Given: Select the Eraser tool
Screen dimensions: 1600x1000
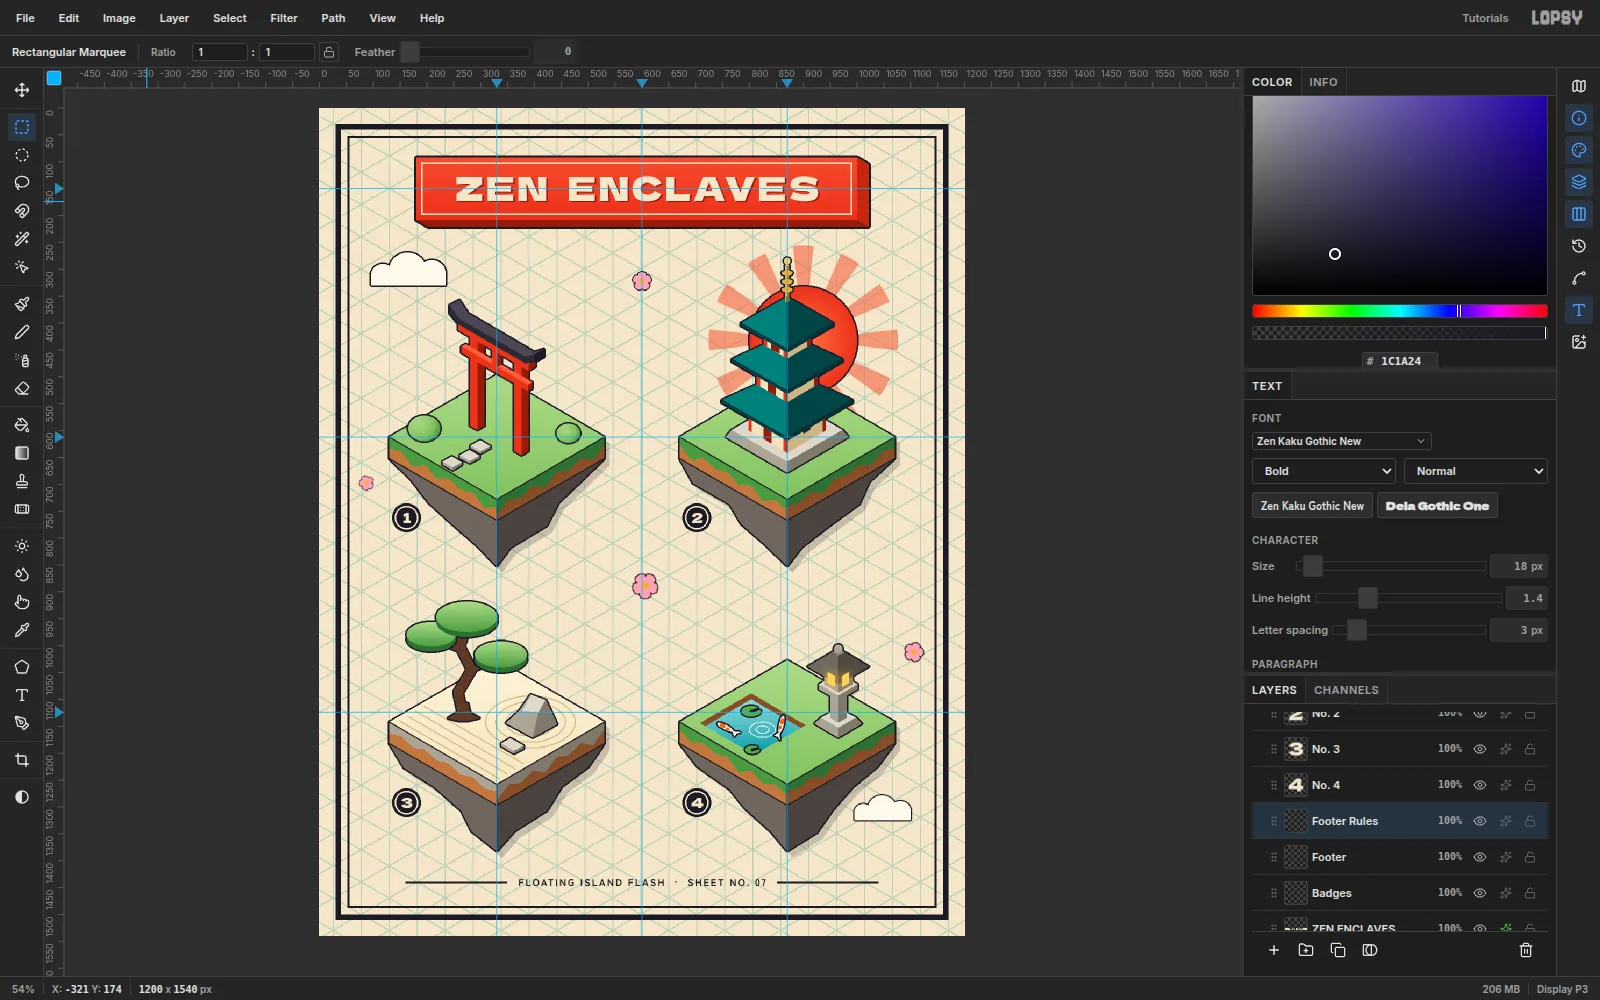Looking at the screenshot, I should click(22, 388).
